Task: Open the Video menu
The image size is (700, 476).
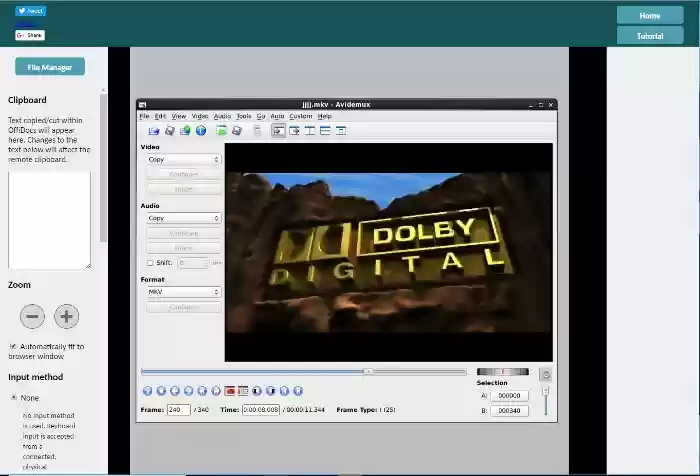Action: (200, 116)
